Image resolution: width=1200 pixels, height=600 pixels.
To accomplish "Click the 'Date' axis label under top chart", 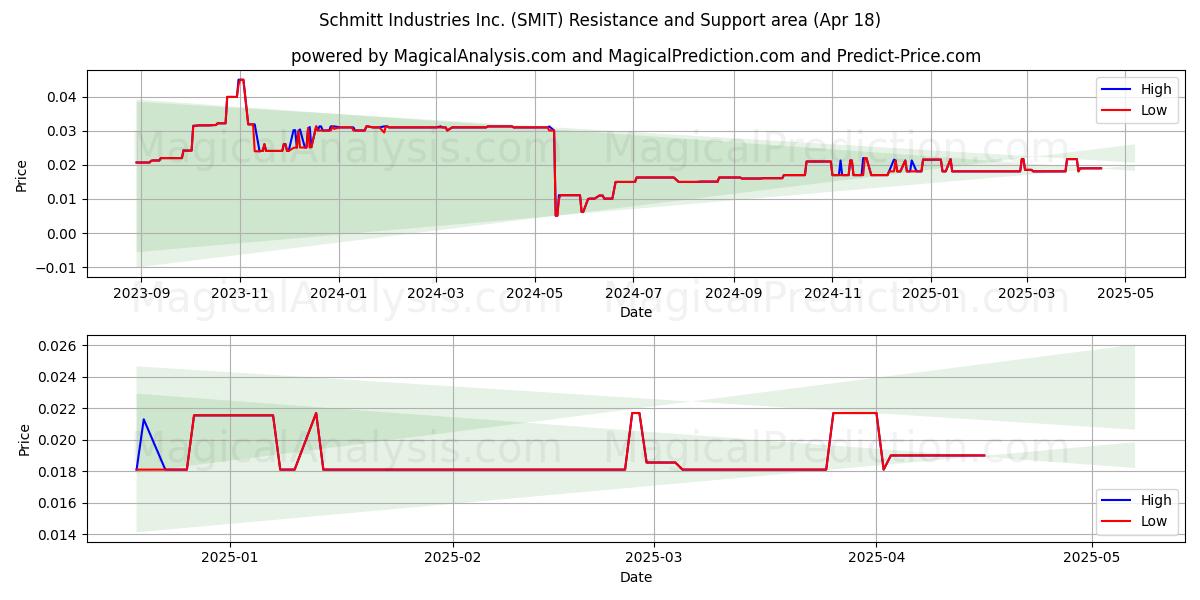I will [x=636, y=313].
